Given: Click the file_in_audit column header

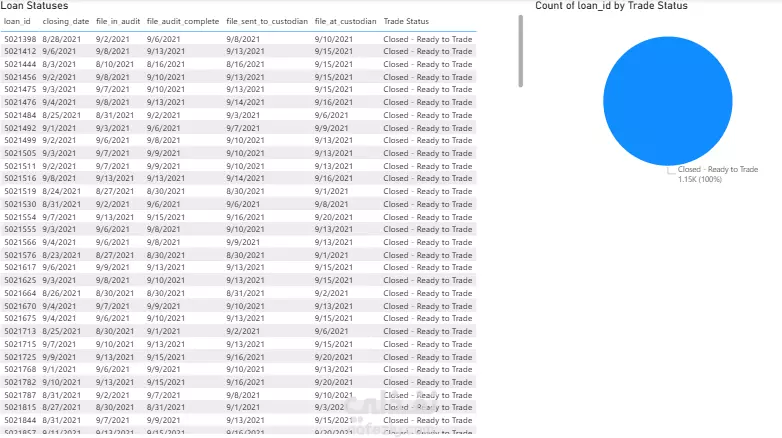Looking at the screenshot, I should 118,21.
